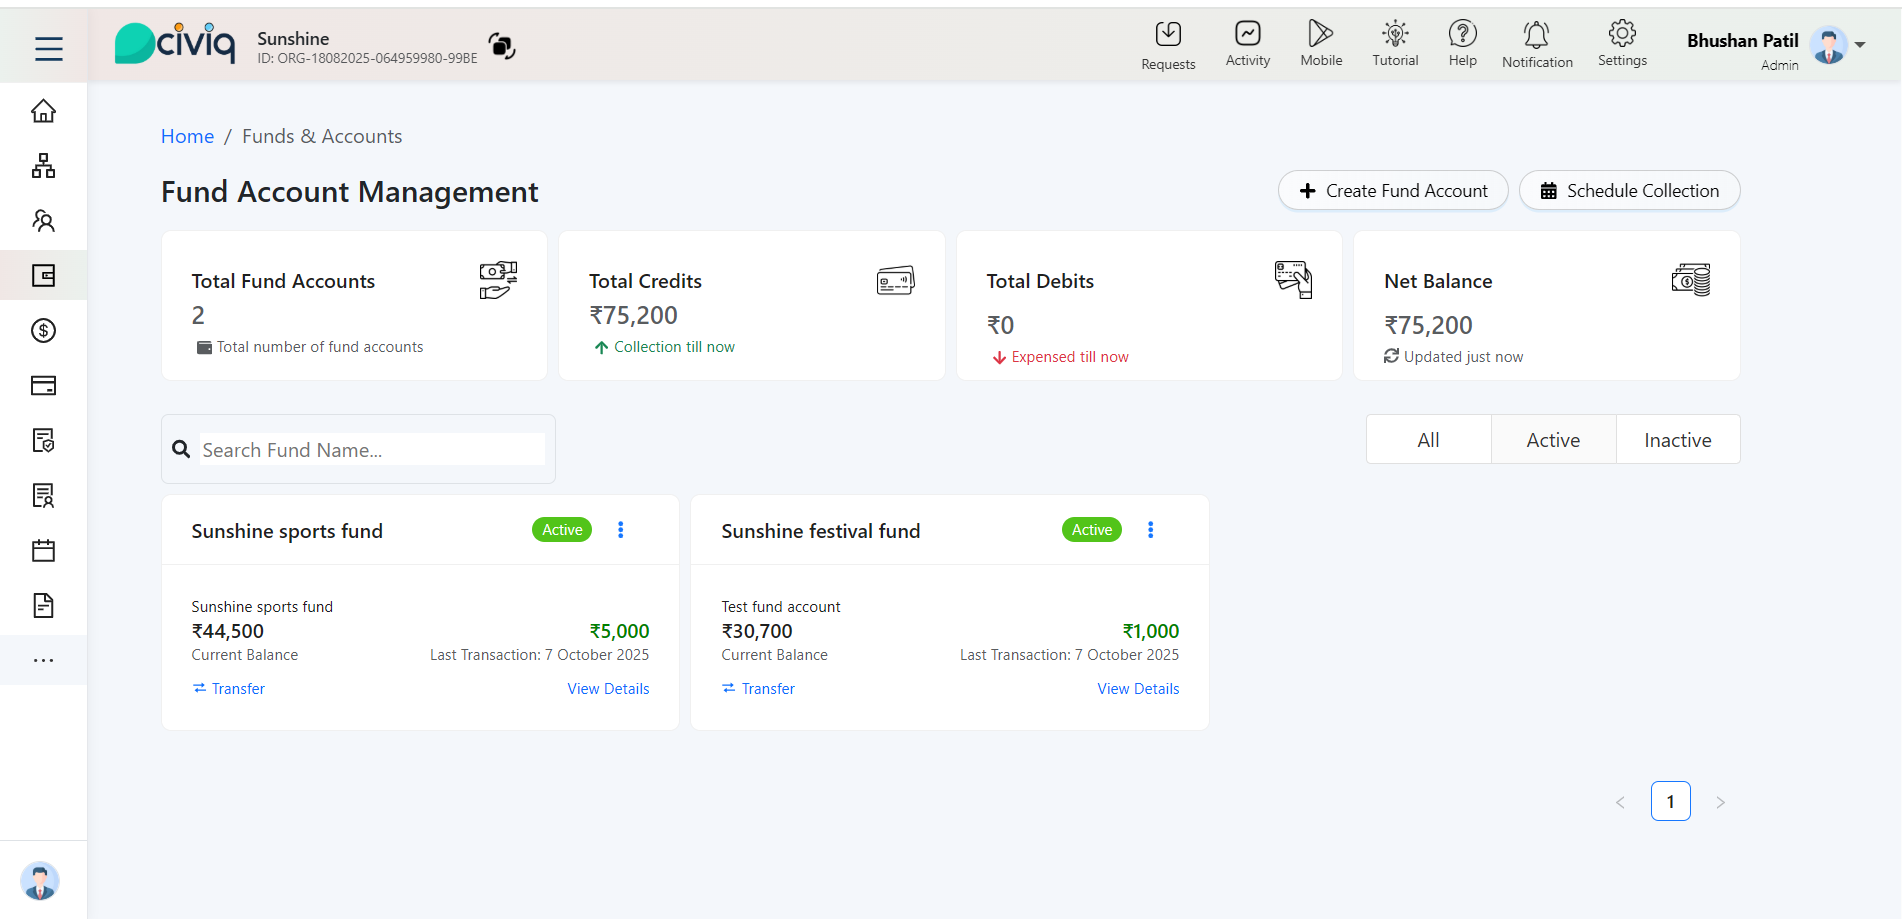
Task: Click Create Fund Account button
Action: [x=1392, y=191]
